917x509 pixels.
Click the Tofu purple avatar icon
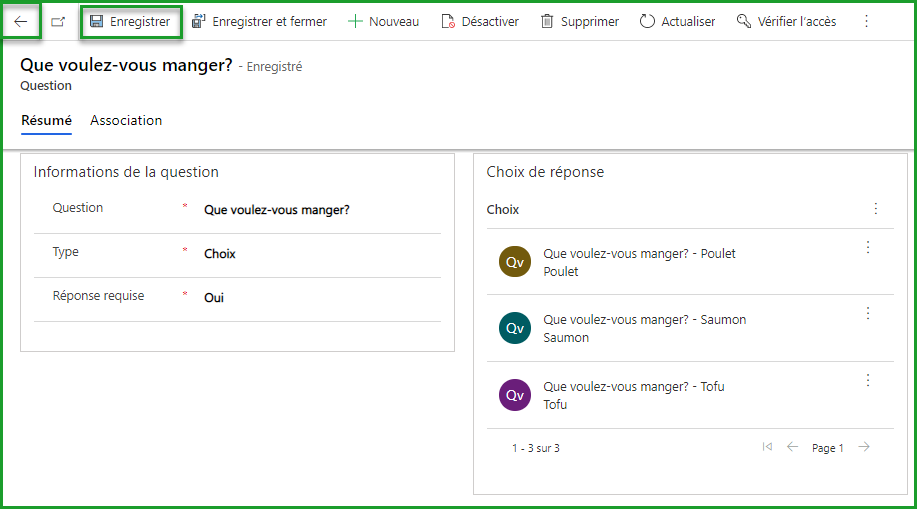(x=514, y=395)
